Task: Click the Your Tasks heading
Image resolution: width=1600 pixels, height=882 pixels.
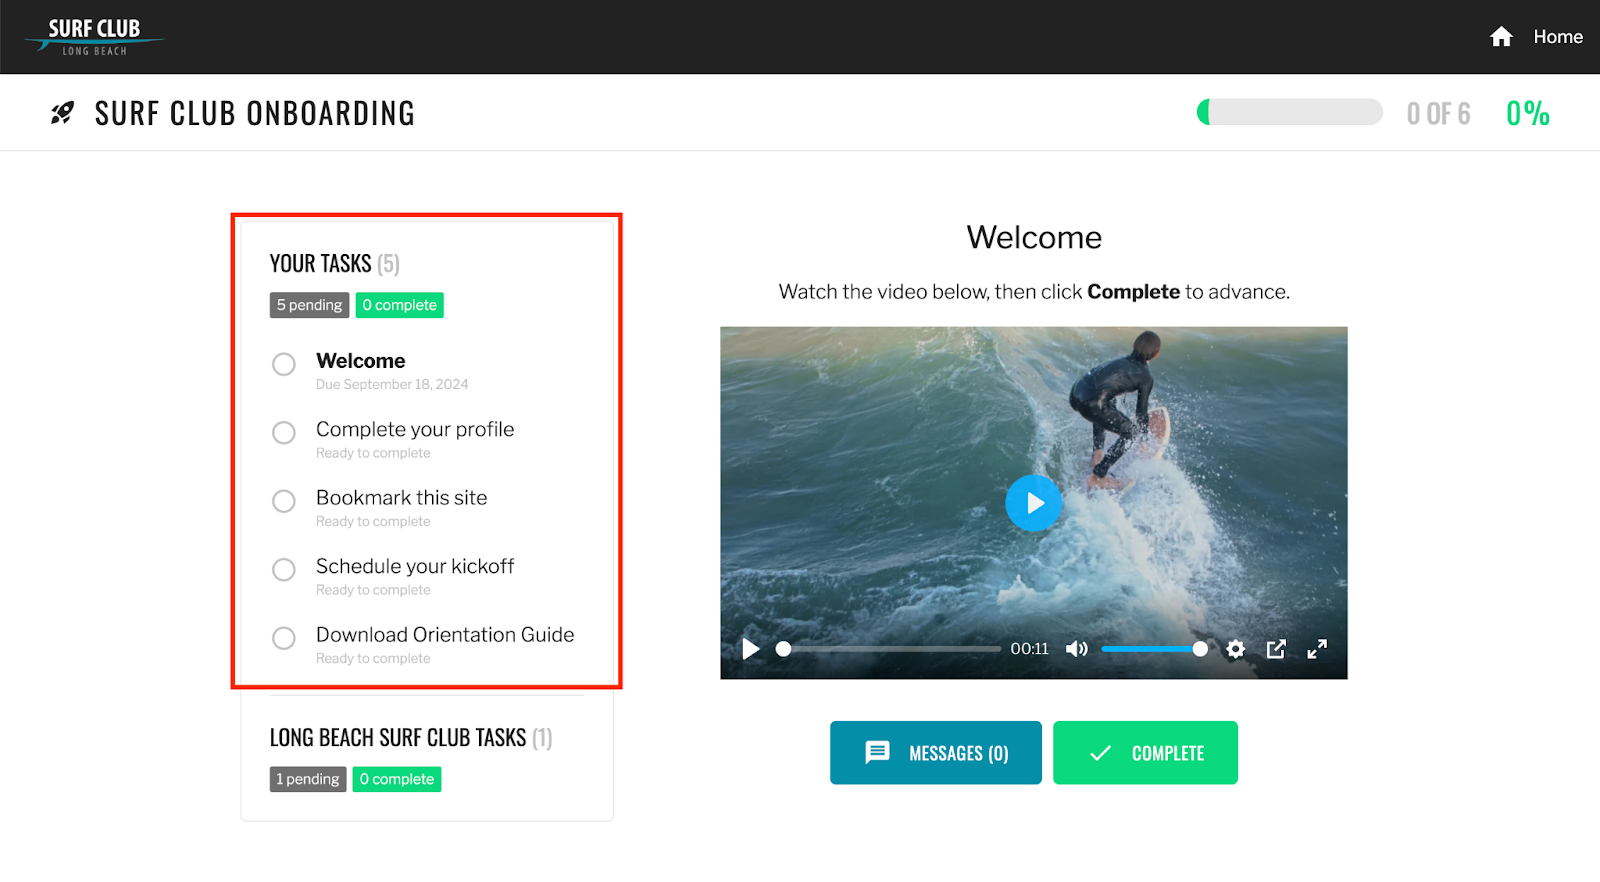Action: click(334, 264)
